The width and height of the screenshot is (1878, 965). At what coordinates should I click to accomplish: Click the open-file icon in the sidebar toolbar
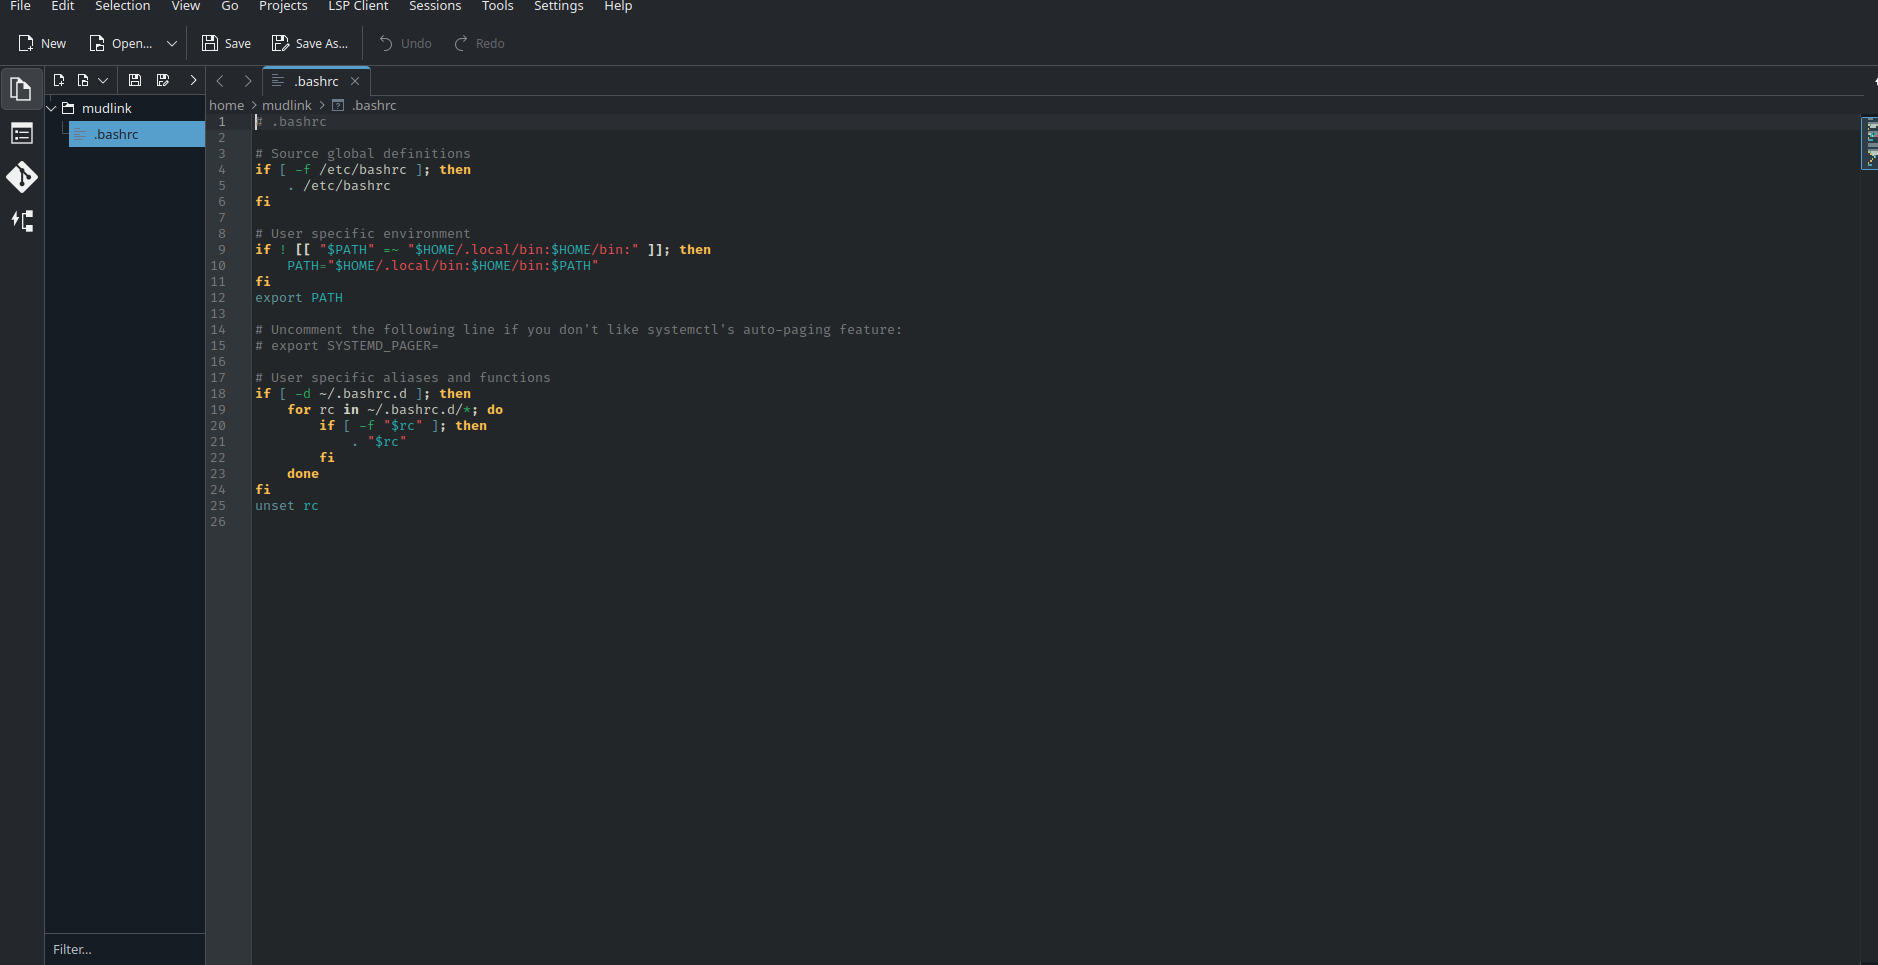83,80
